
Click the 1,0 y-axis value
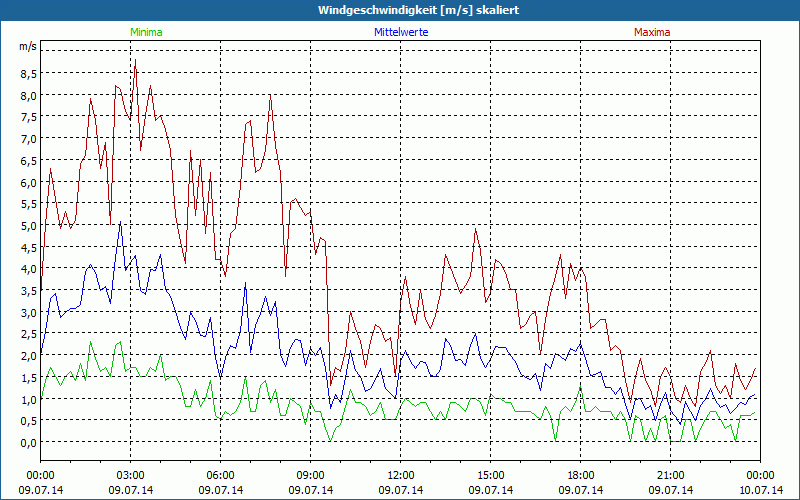coord(29,399)
